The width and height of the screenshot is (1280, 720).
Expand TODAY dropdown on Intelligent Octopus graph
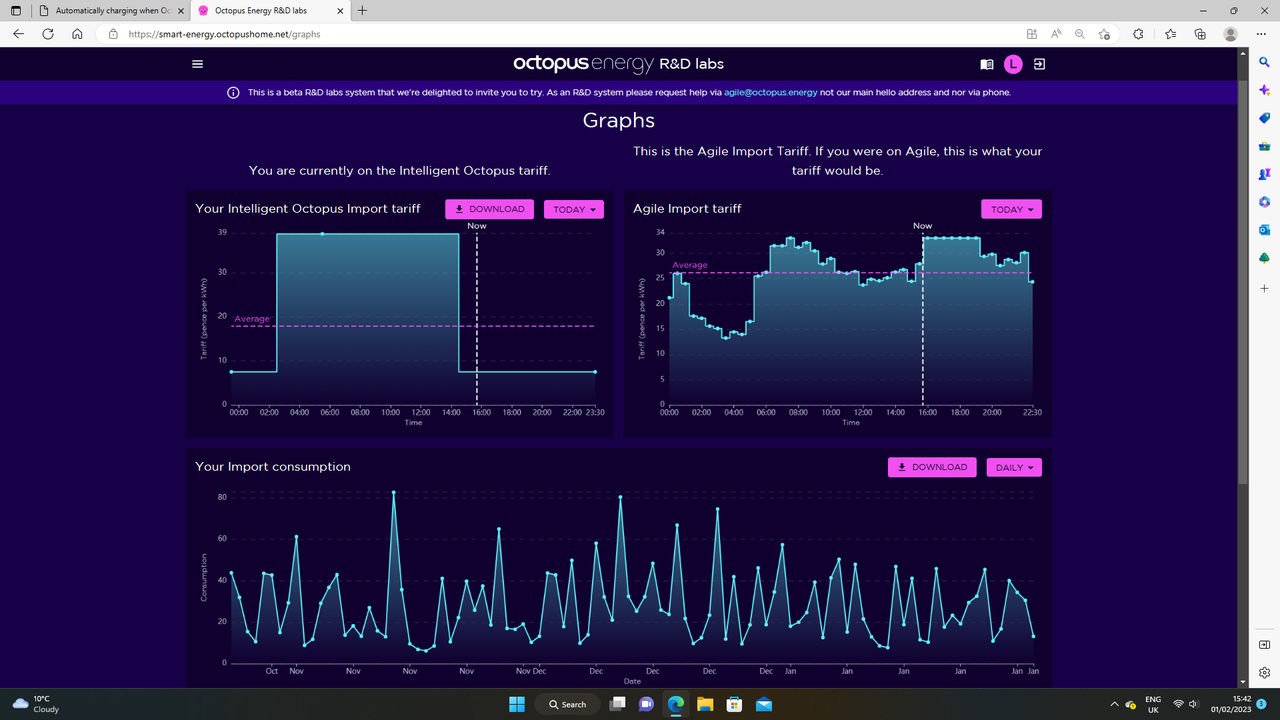click(574, 209)
